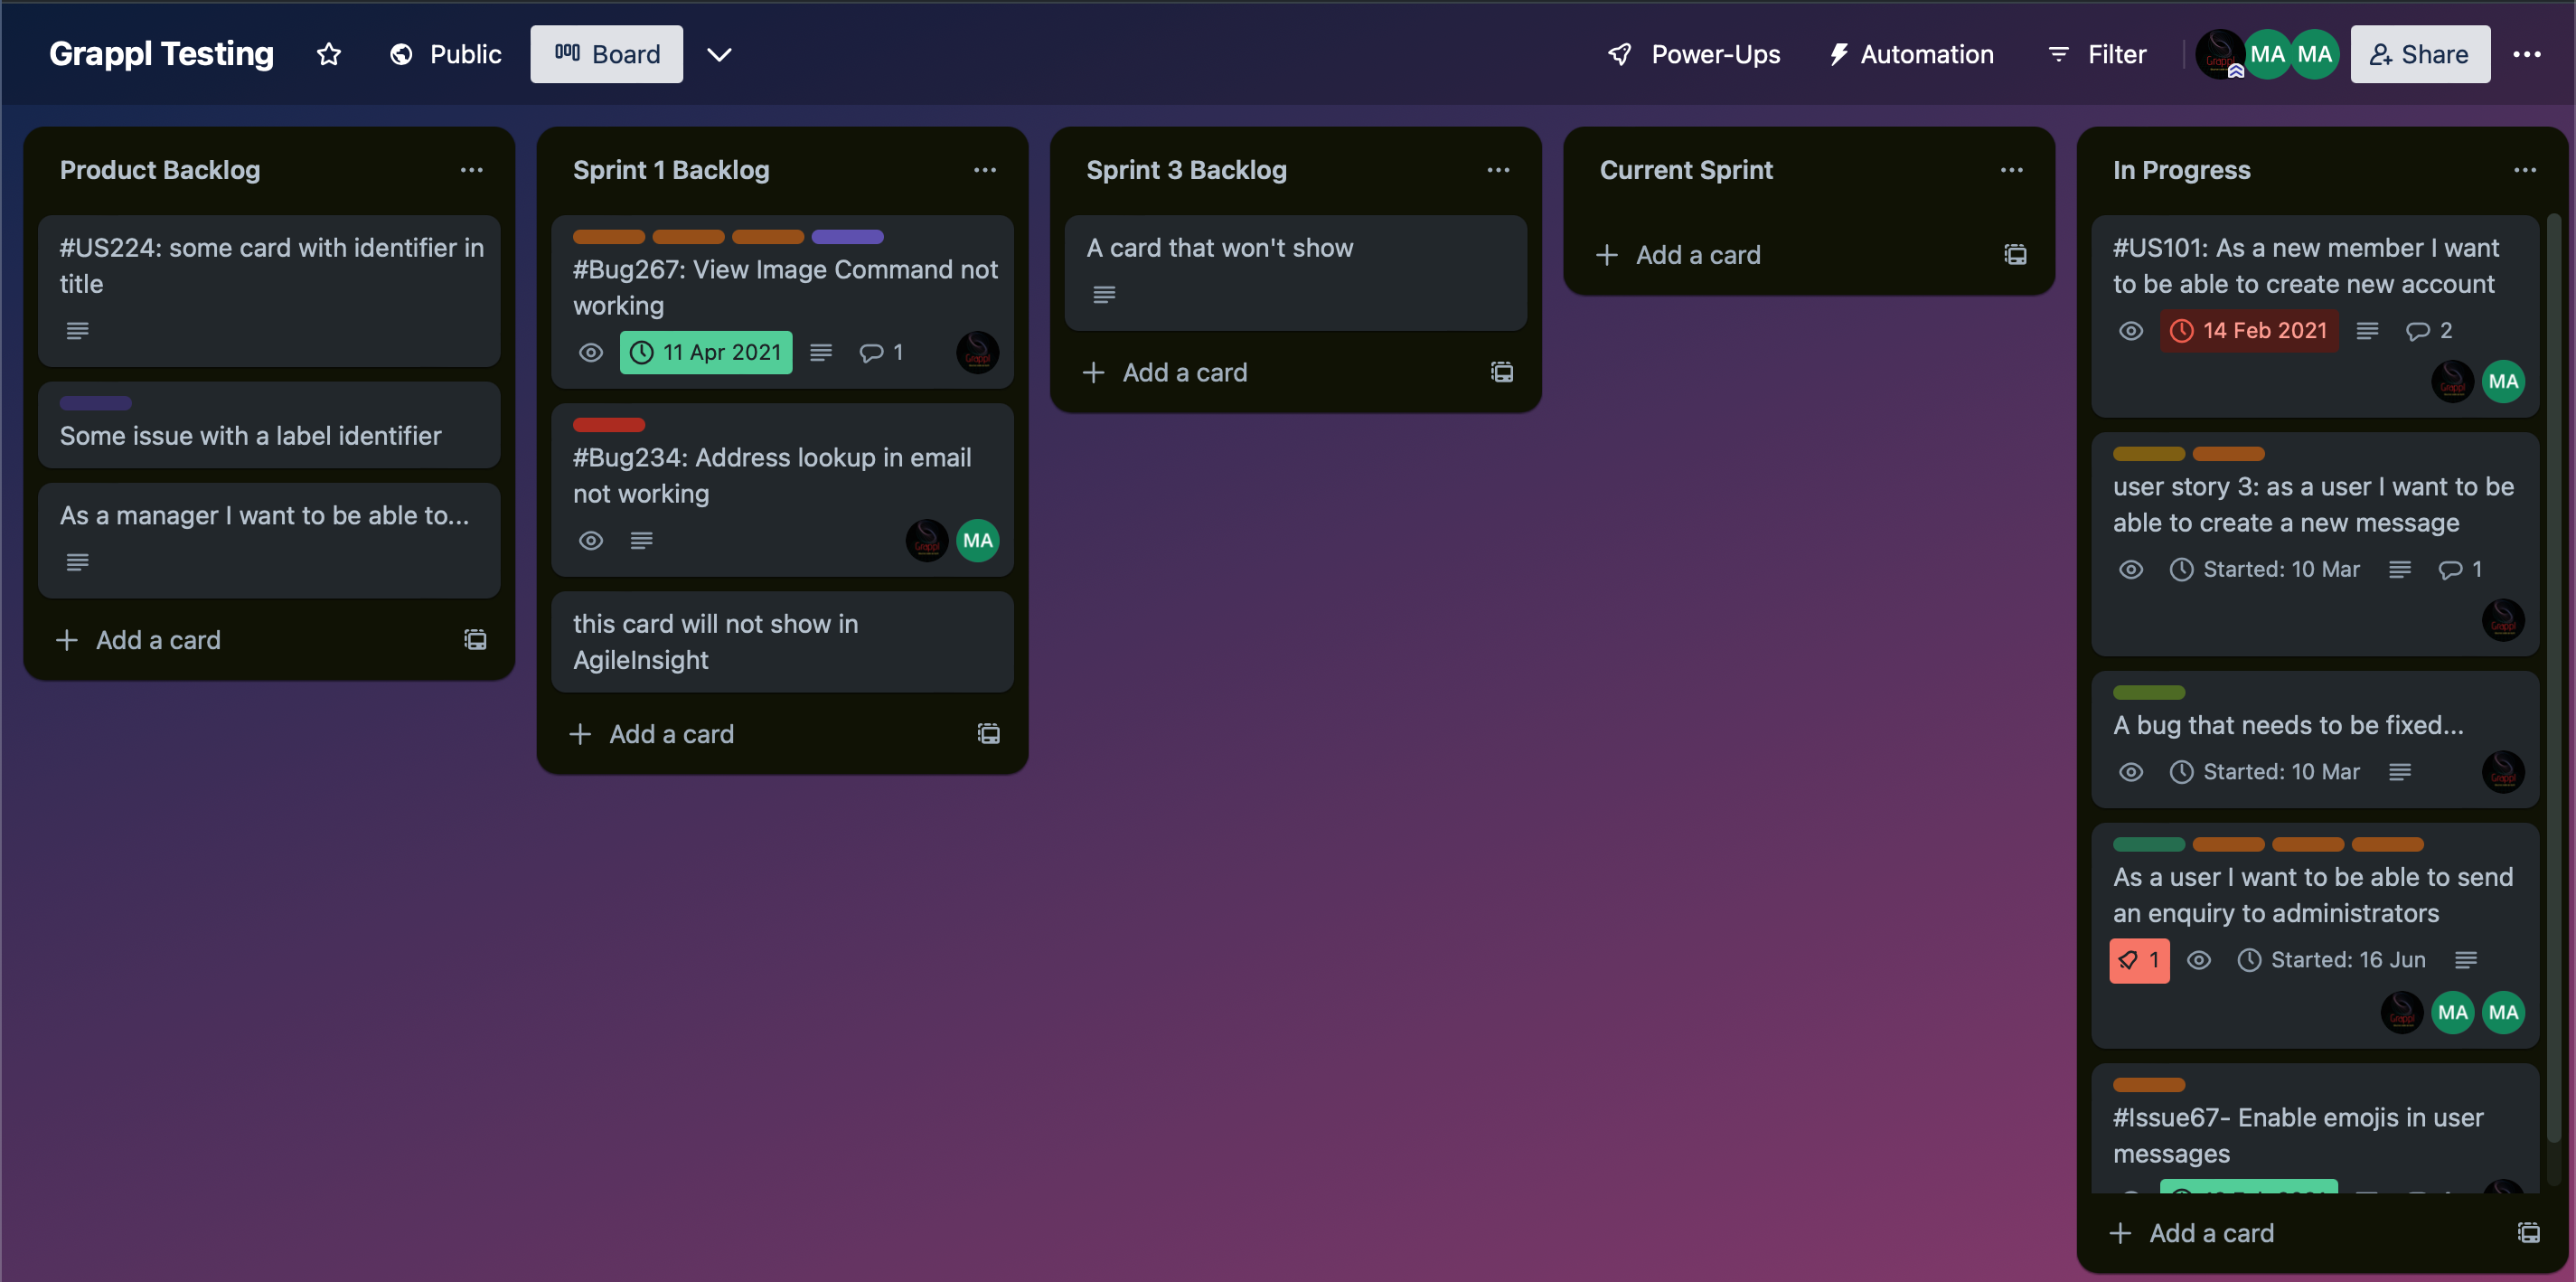Click the Share button
2576x1282 pixels.
coord(2420,54)
